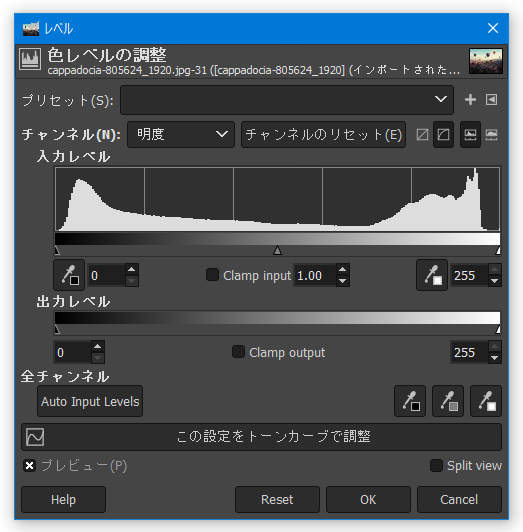The image size is (523, 532).
Task: Open the channel dropdown showing 明度
Action: [x=181, y=135]
